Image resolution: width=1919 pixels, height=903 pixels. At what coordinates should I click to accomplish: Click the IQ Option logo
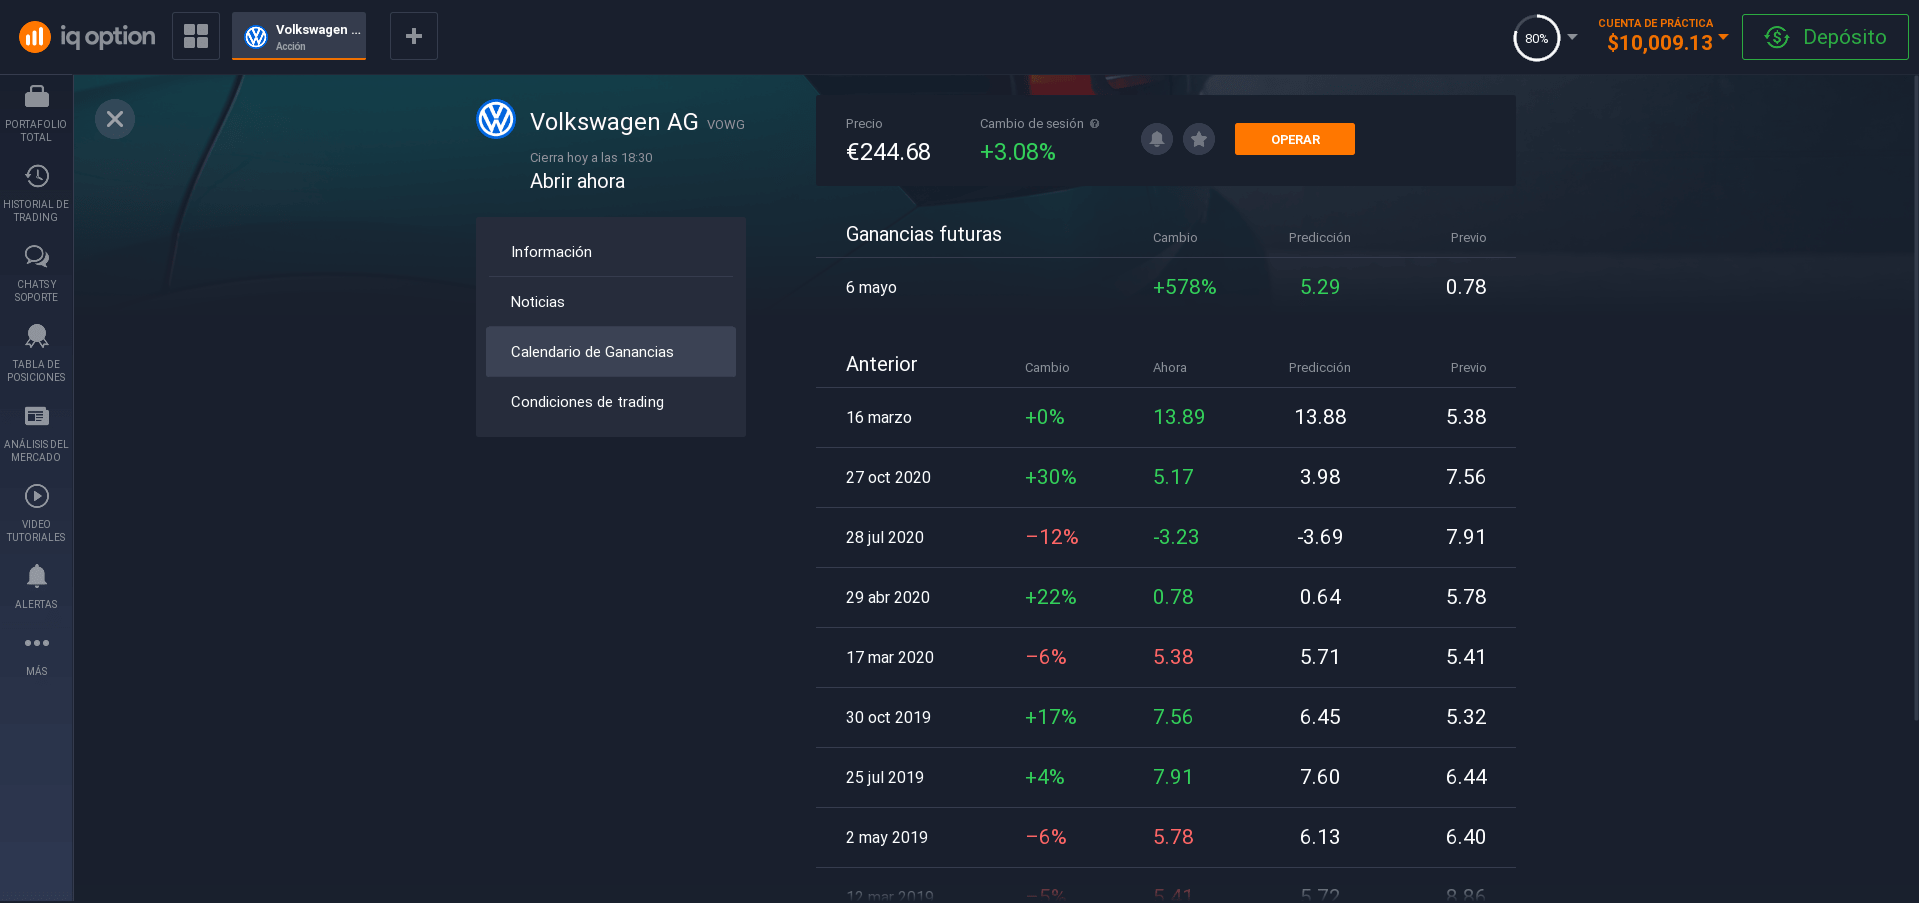pos(87,37)
